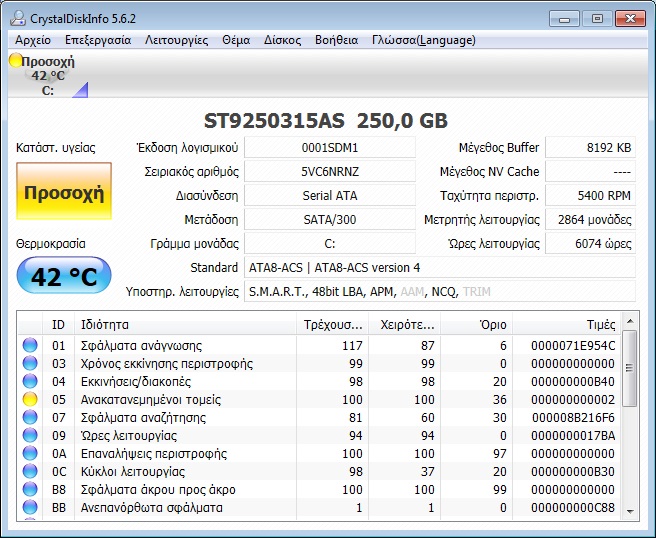Click the 42 °C temperature indicator
This screenshot has height=538, width=656.
pyautogui.click(x=64, y=276)
